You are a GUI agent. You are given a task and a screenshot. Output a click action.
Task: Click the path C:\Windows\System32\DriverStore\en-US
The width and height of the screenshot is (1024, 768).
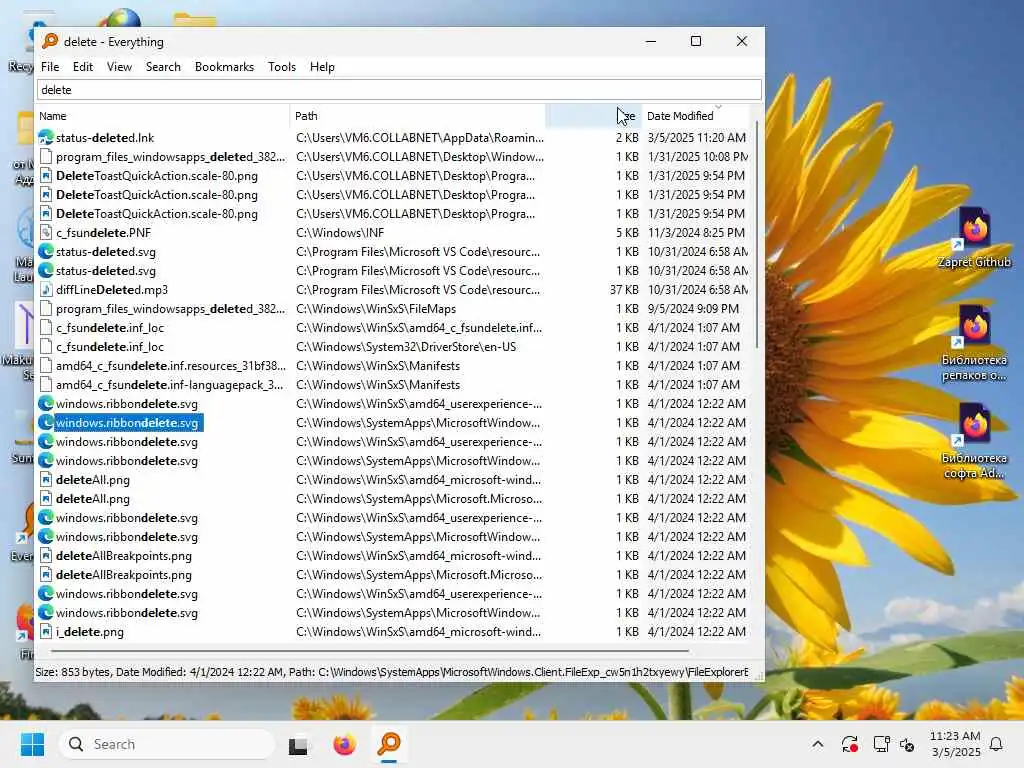pos(406,347)
